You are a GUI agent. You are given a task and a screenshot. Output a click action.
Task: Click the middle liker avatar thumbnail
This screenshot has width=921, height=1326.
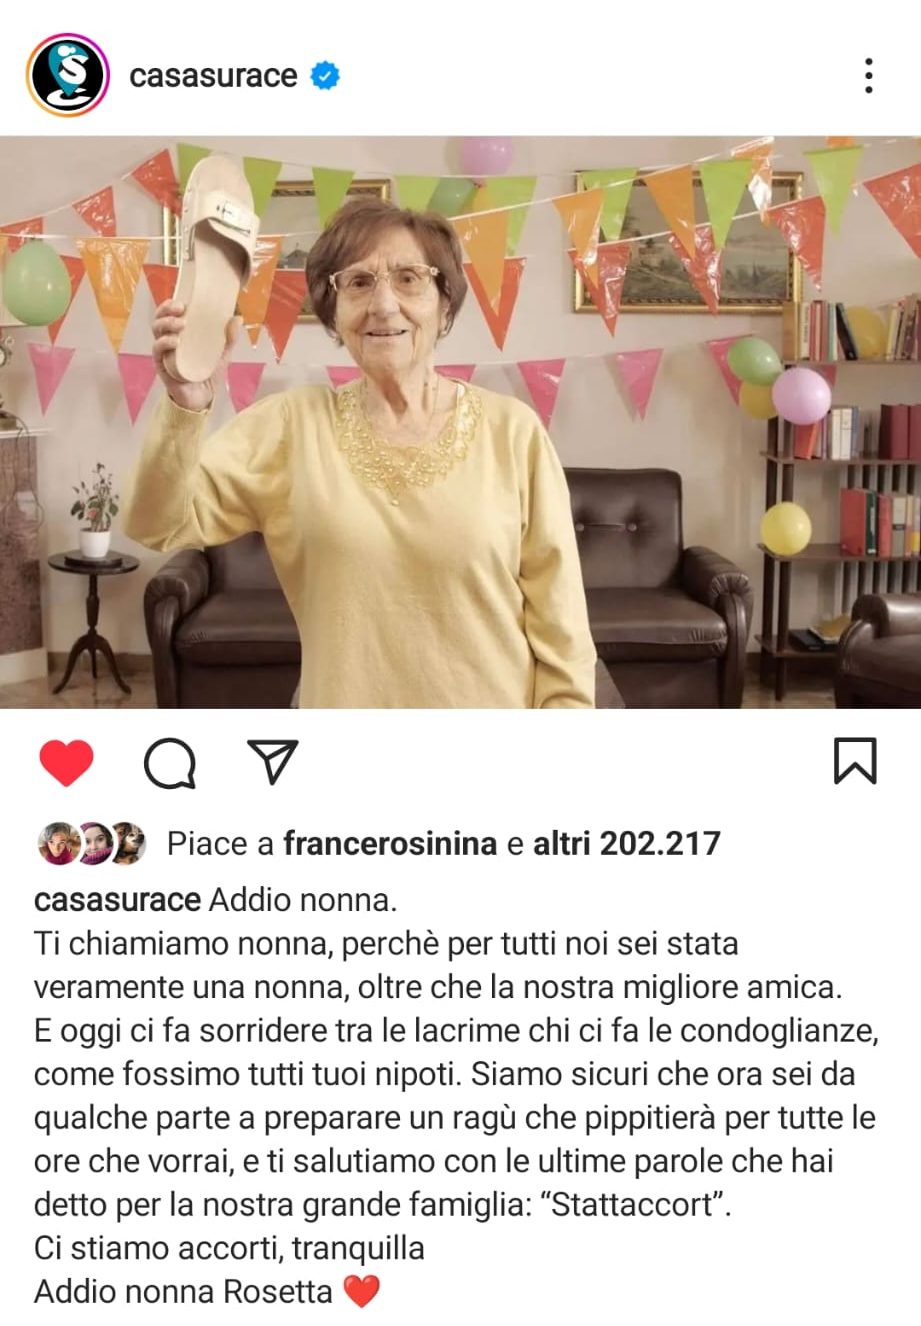click(x=94, y=843)
